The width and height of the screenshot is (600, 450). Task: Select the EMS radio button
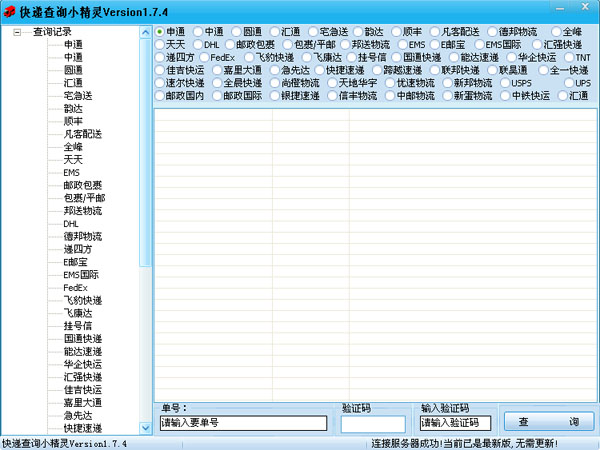tap(403, 45)
